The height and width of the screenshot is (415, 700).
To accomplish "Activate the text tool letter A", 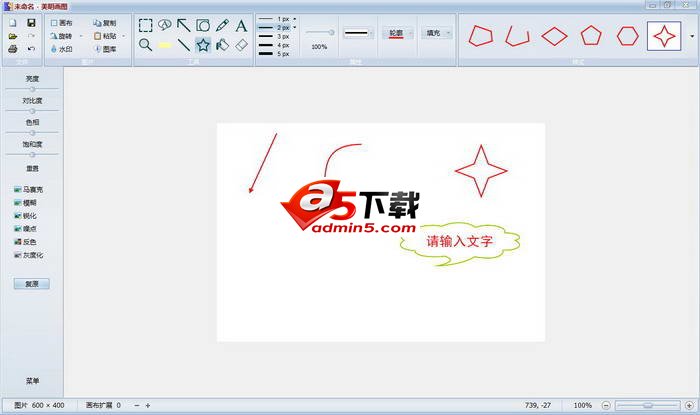I will (x=241, y=25).
